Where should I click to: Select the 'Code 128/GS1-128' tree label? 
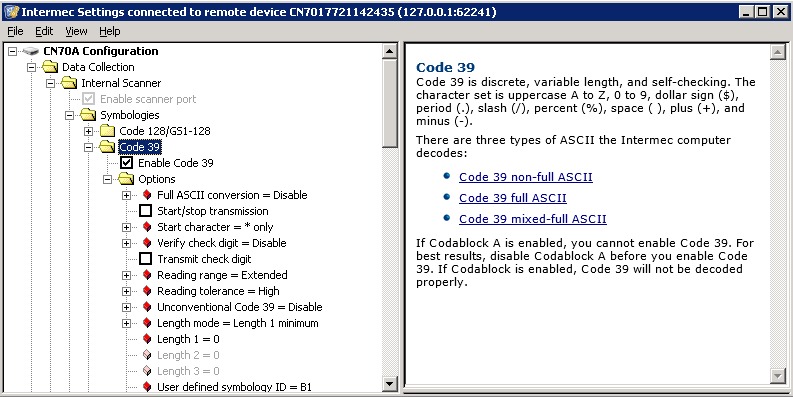165,131
